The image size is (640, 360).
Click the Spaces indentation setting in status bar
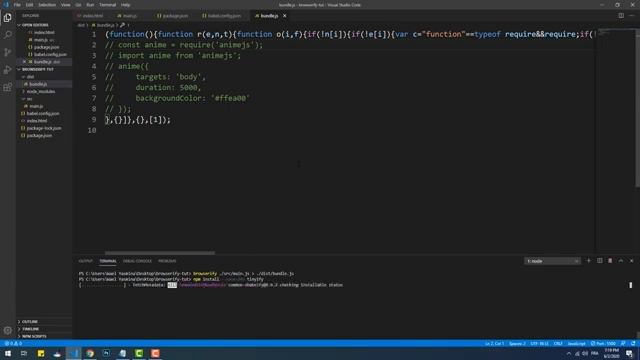(517, 344)
